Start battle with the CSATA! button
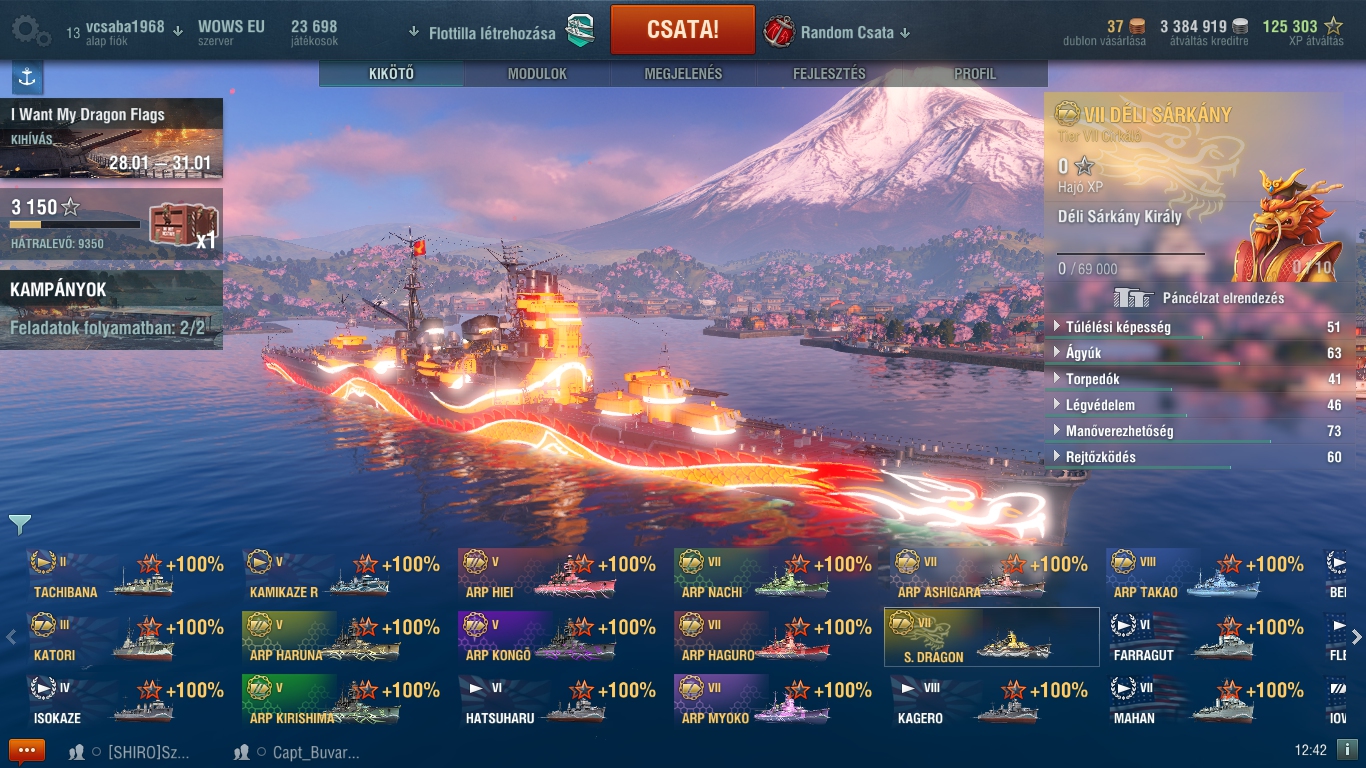 [683, 30]
